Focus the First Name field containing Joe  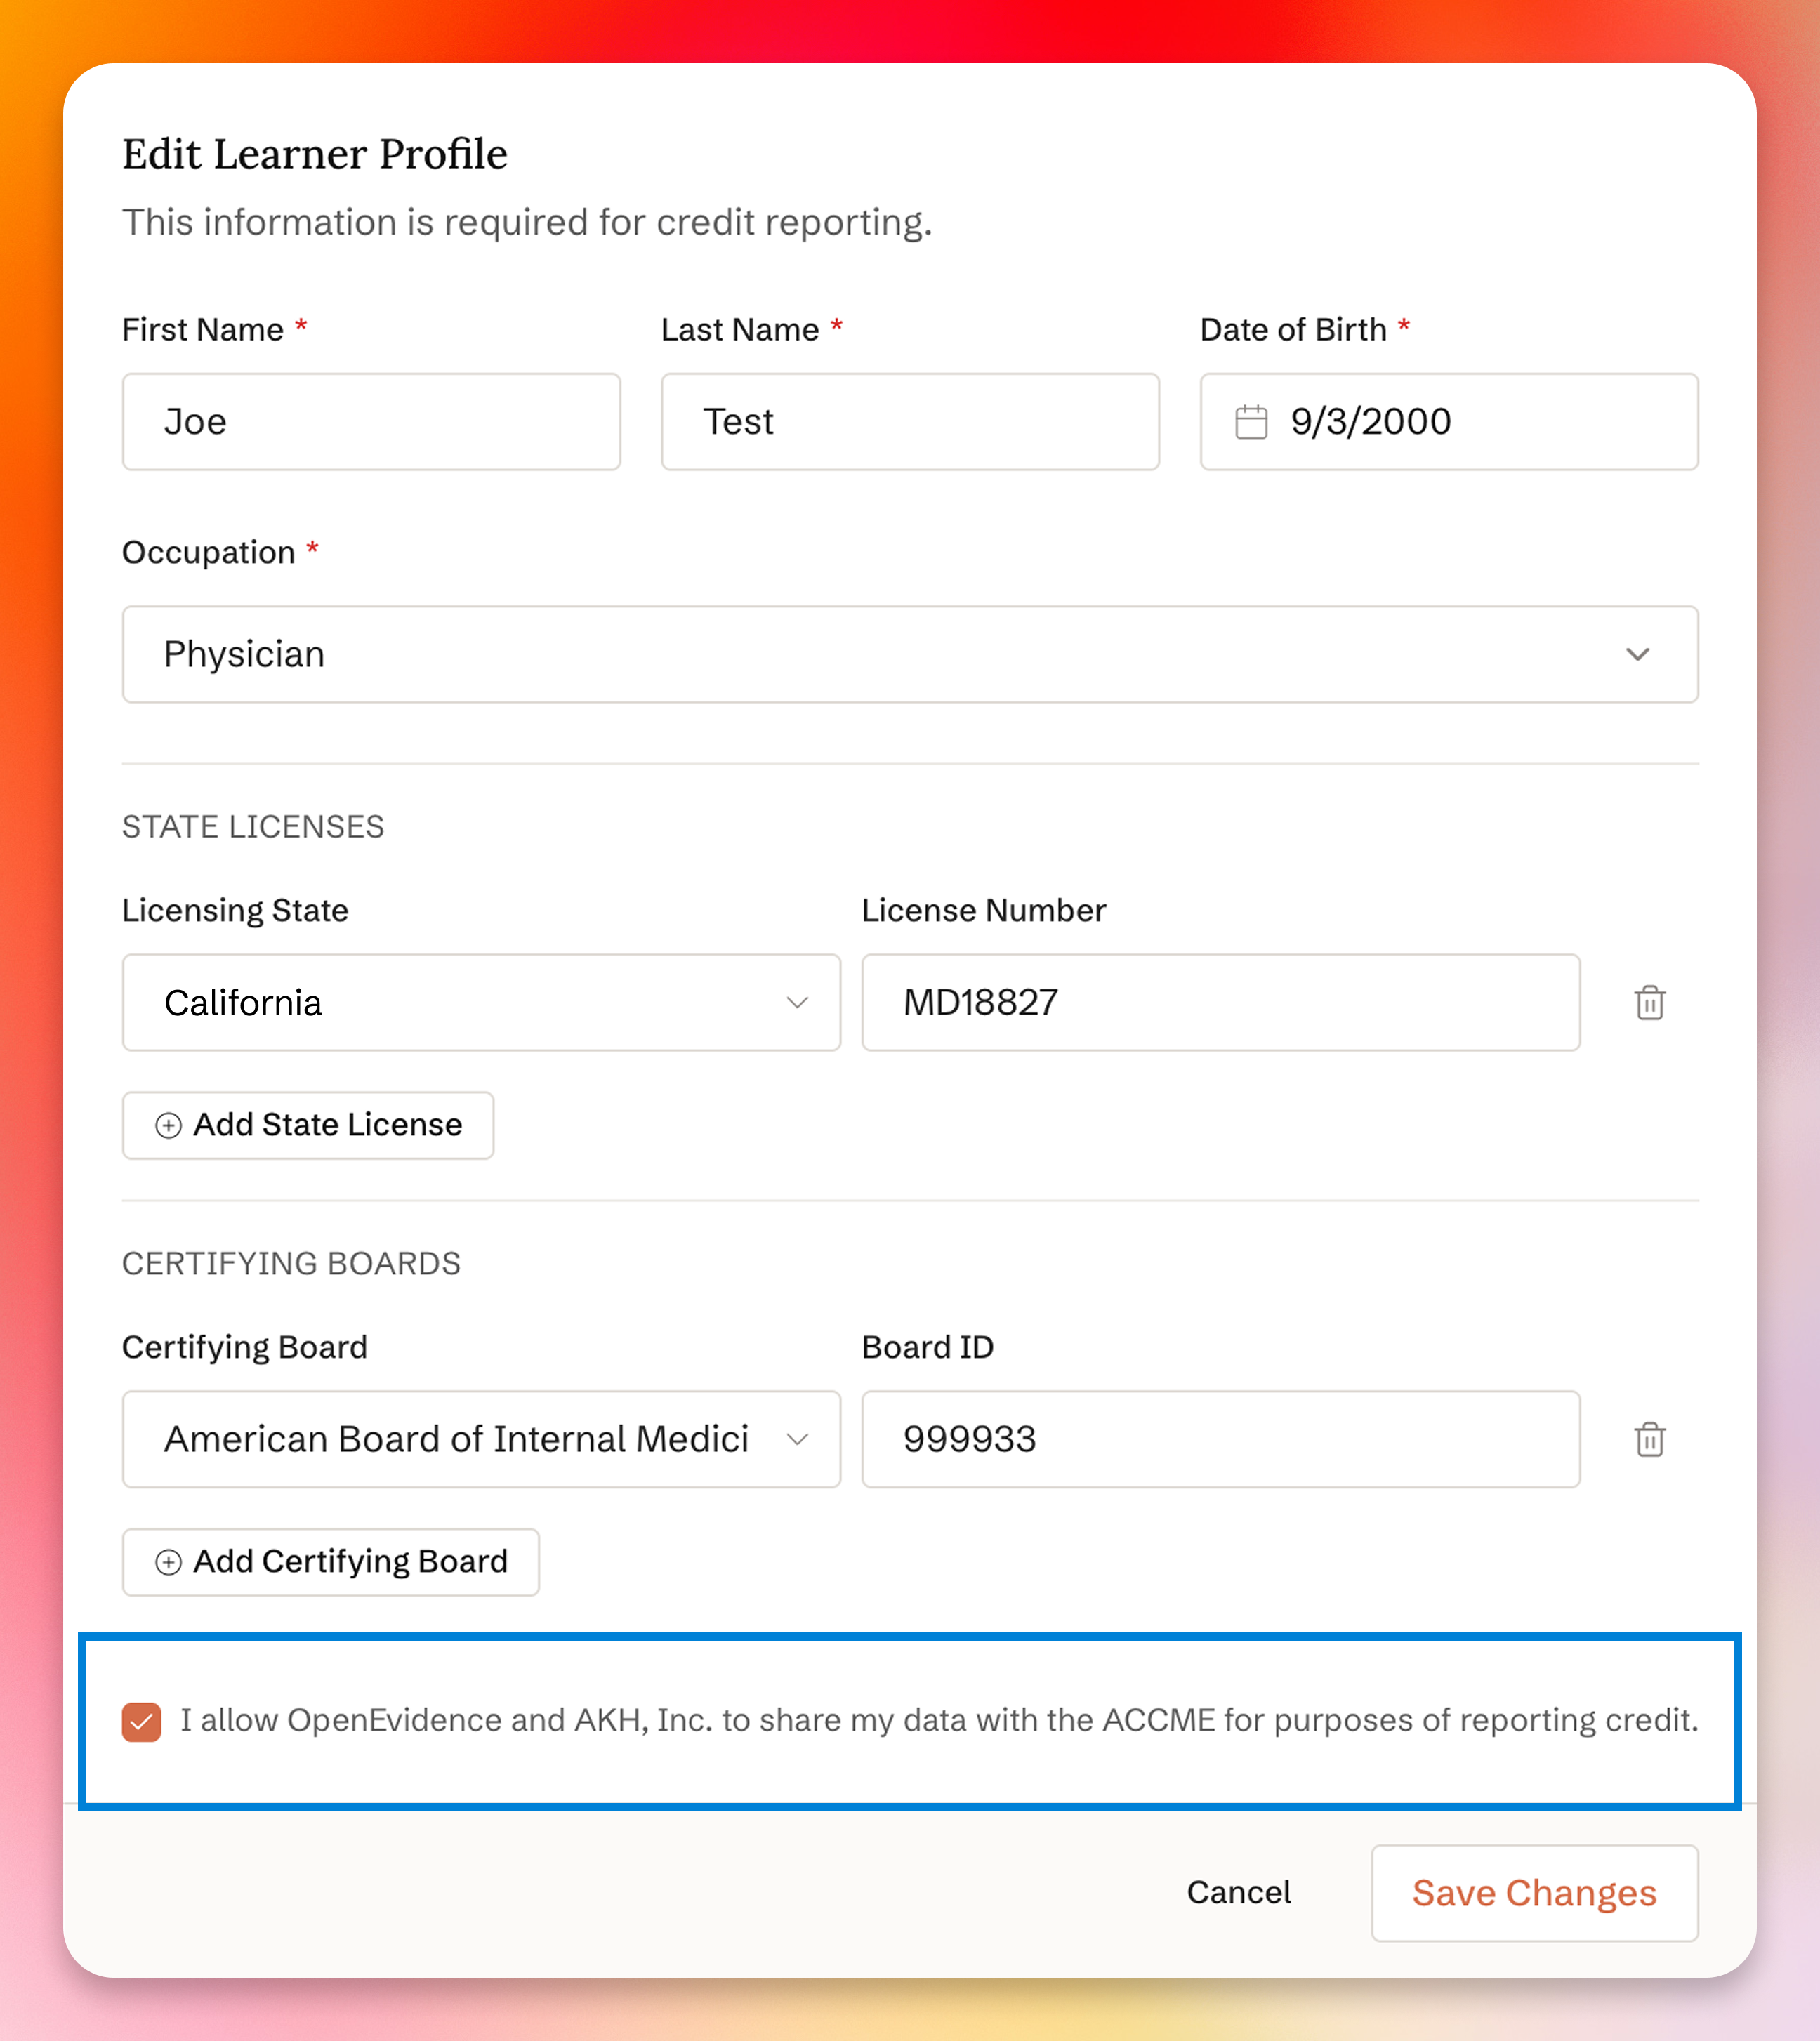tap(371, 422)
